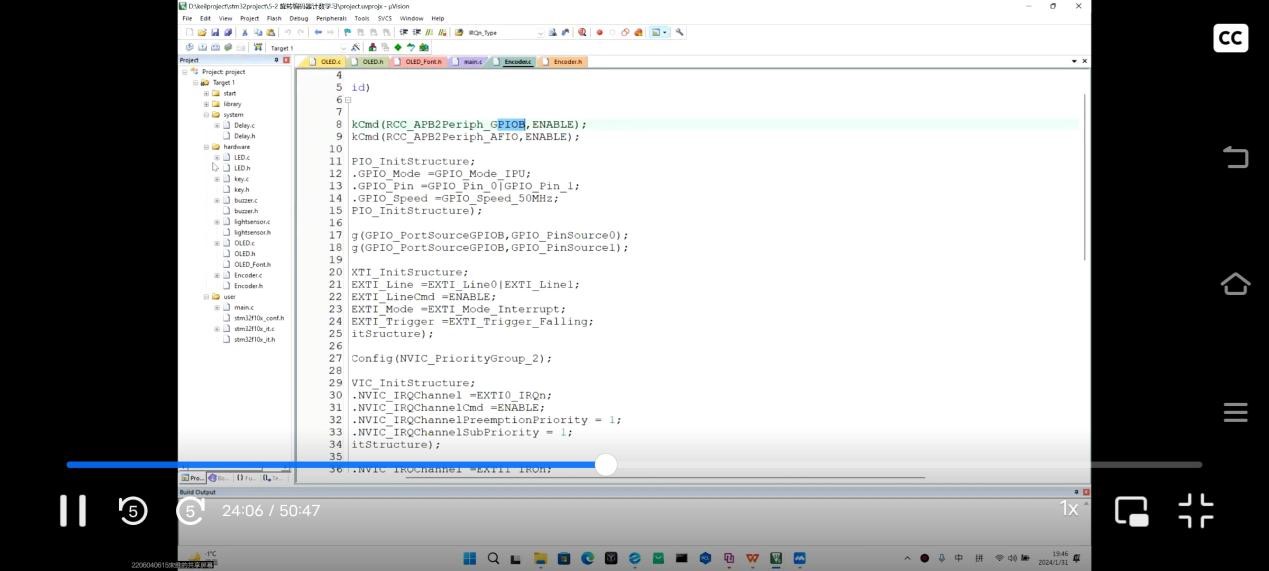Click the Find in Files magnifier icon
1269x571 pixels.
[583, 32]
